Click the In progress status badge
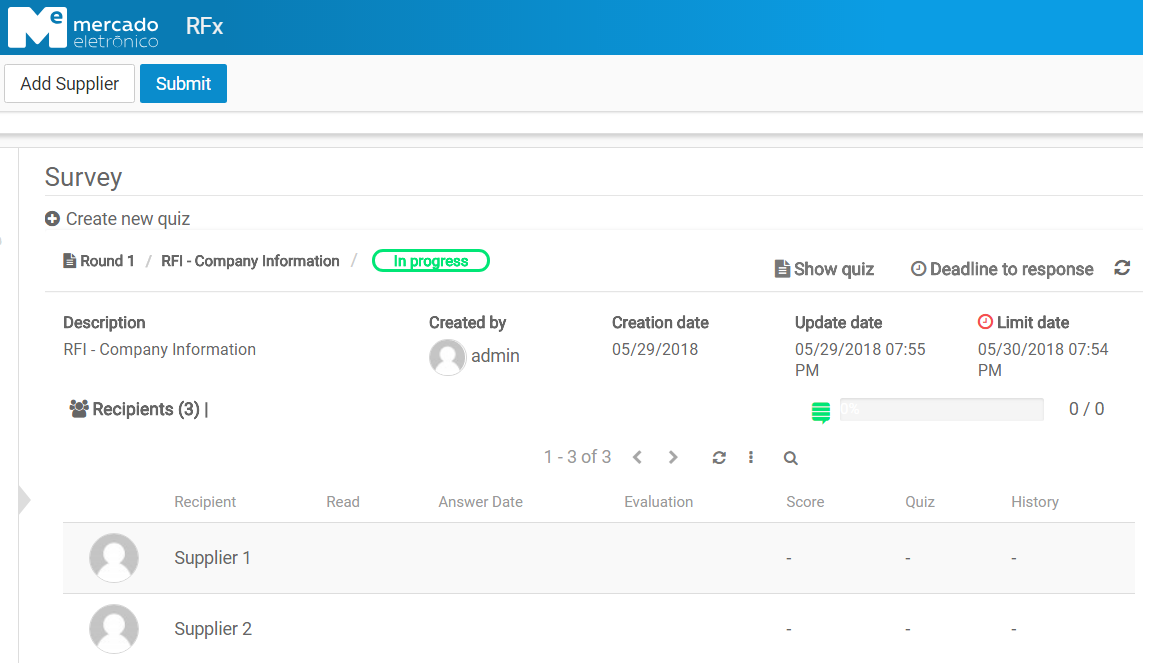Viewport: 1170px width, 663px height. pos(431,261)
